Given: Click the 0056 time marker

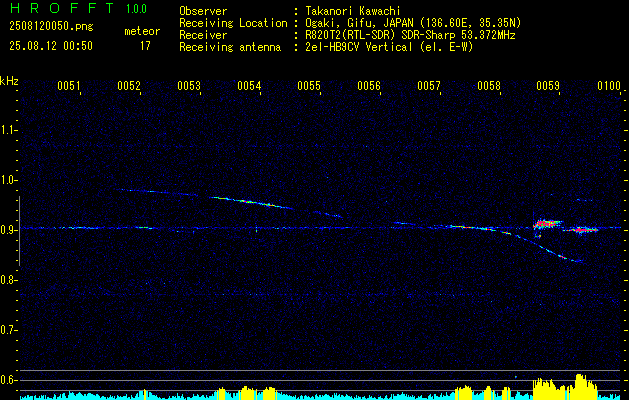Looking at the screenshot, I should pyautogui.click(x=369, y=85).
